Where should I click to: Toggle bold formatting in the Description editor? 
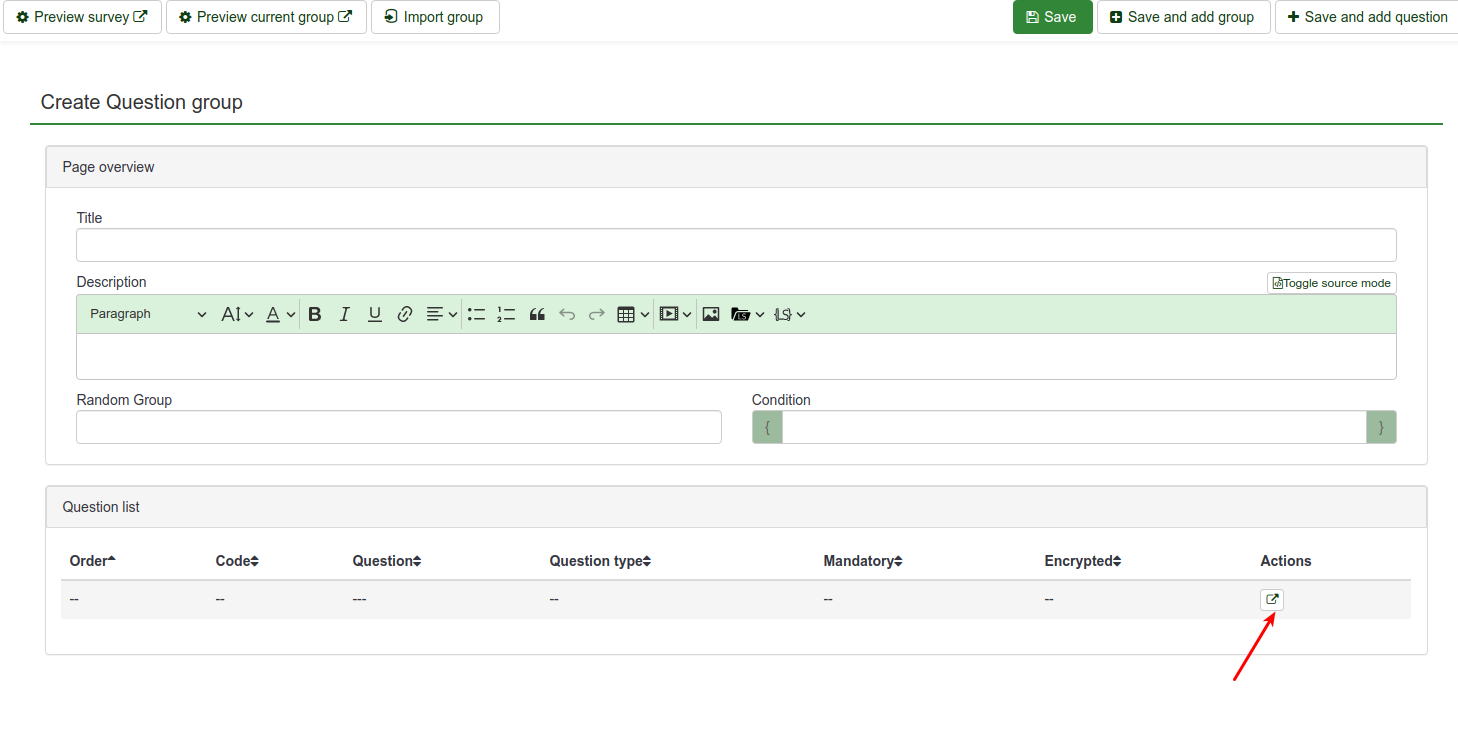pos(315,314)
